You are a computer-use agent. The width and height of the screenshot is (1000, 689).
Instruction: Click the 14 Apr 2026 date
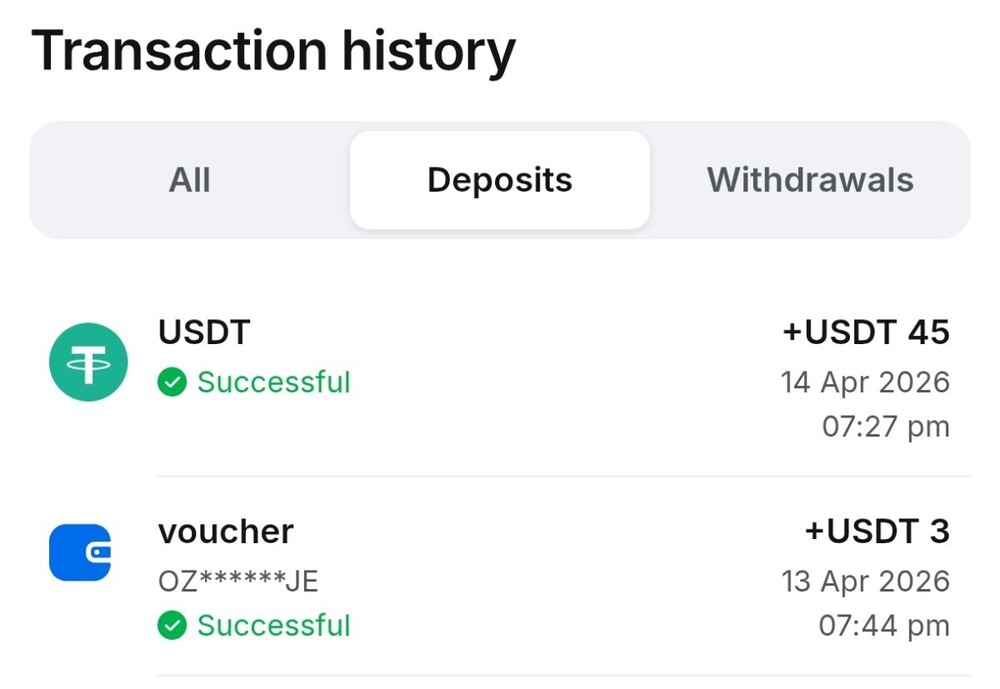coord(865,382)
